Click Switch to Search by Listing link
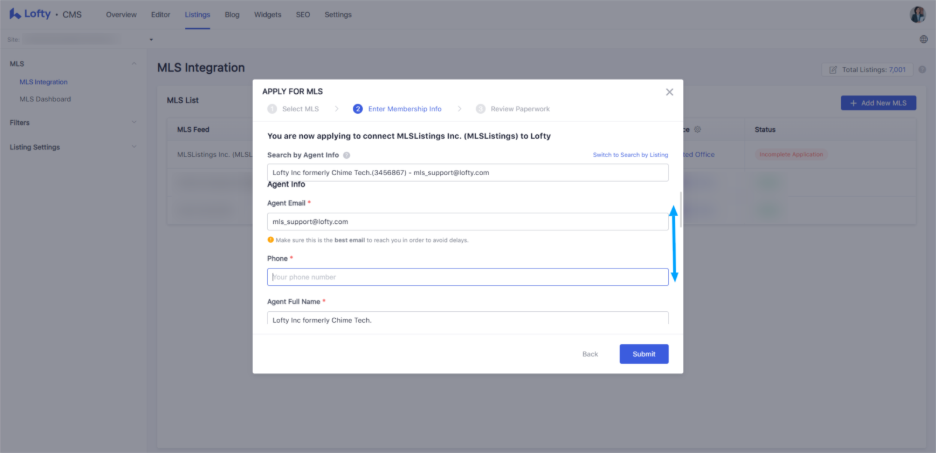 630,156
